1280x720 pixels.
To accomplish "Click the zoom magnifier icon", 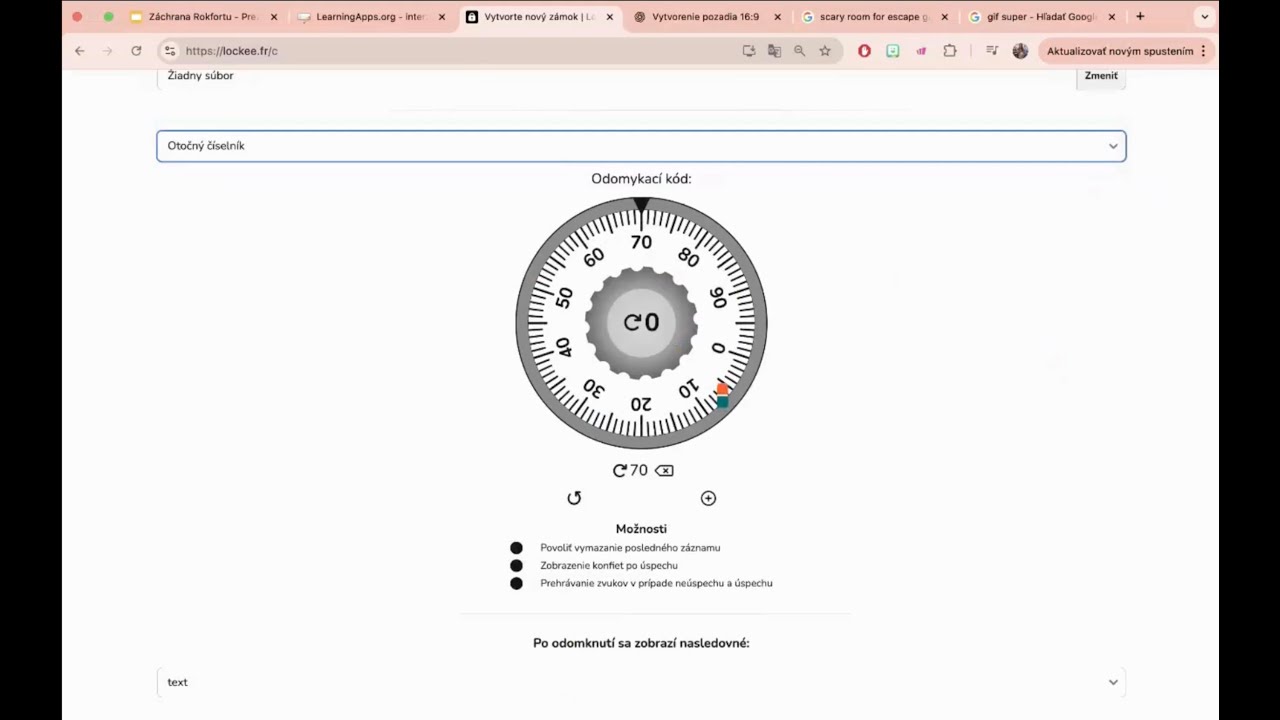I will (x=799, y=51).
